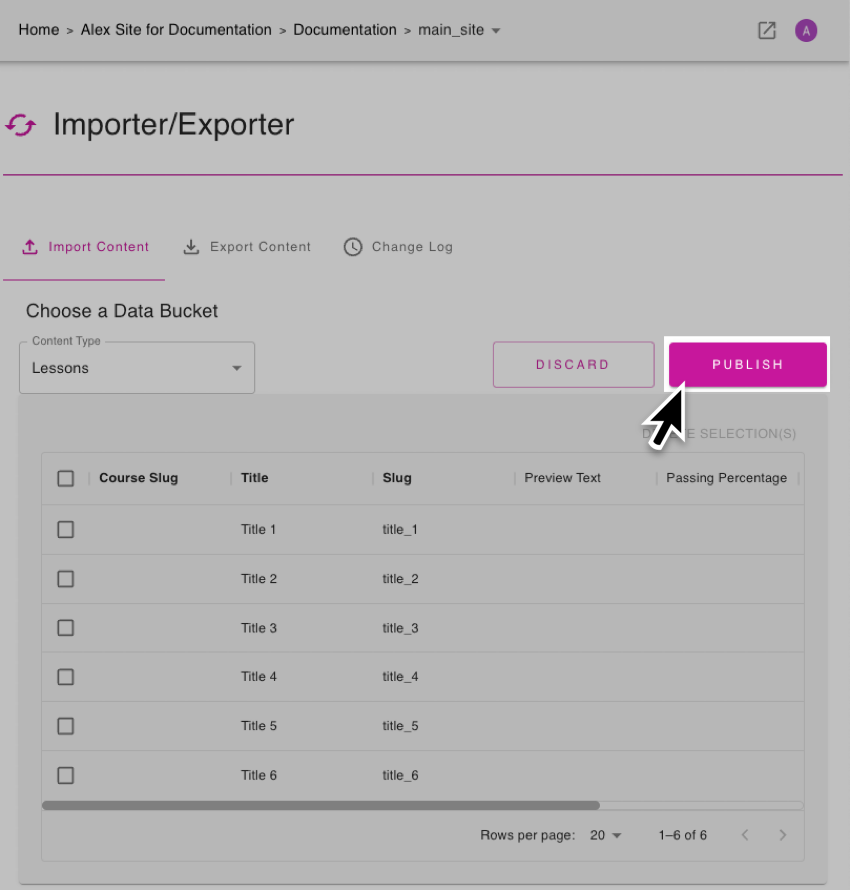
Task: Change the rows per page selector
Action: (x=605, y=835)
